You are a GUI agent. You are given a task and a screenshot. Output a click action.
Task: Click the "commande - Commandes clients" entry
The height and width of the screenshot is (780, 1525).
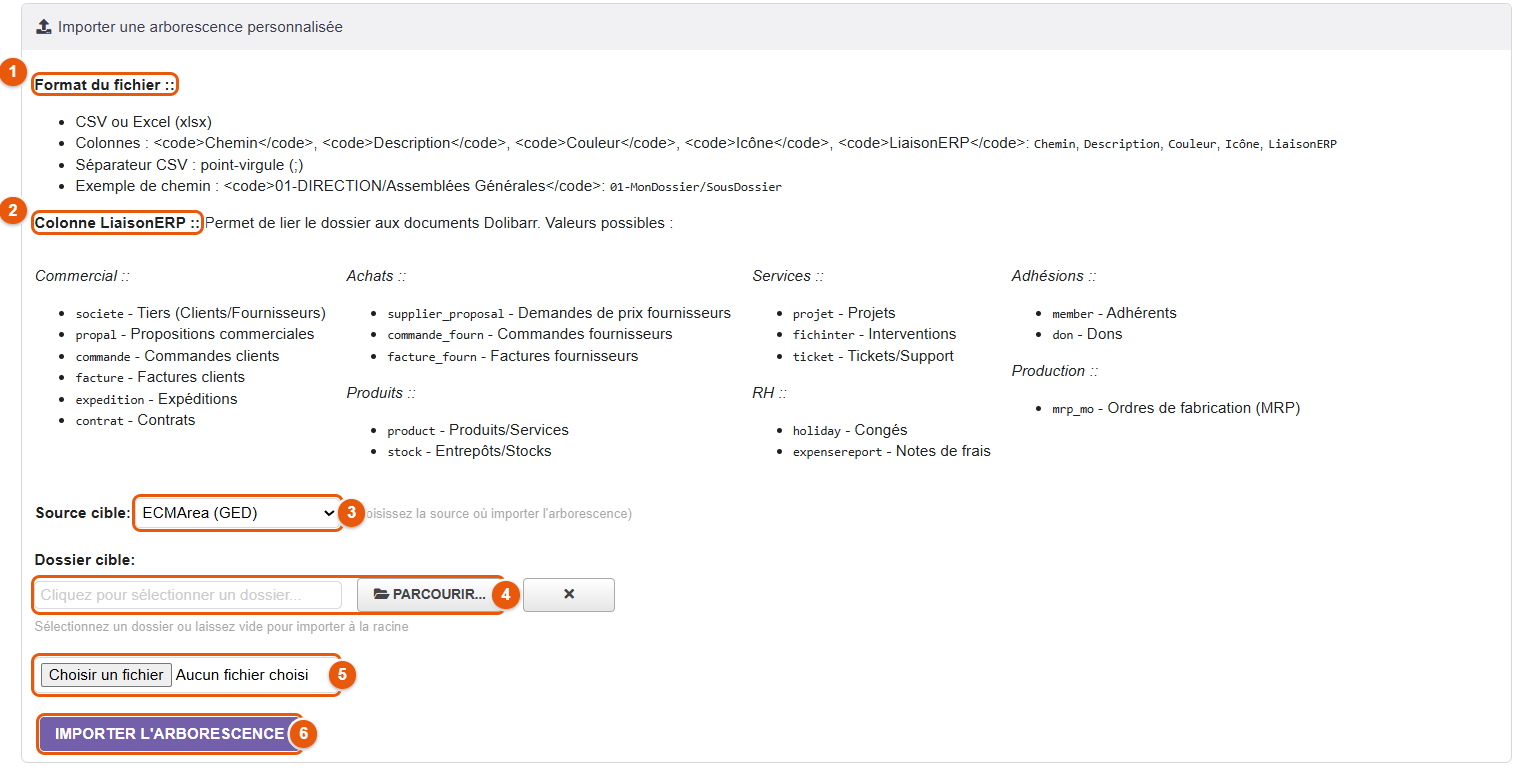coord(178,356)
